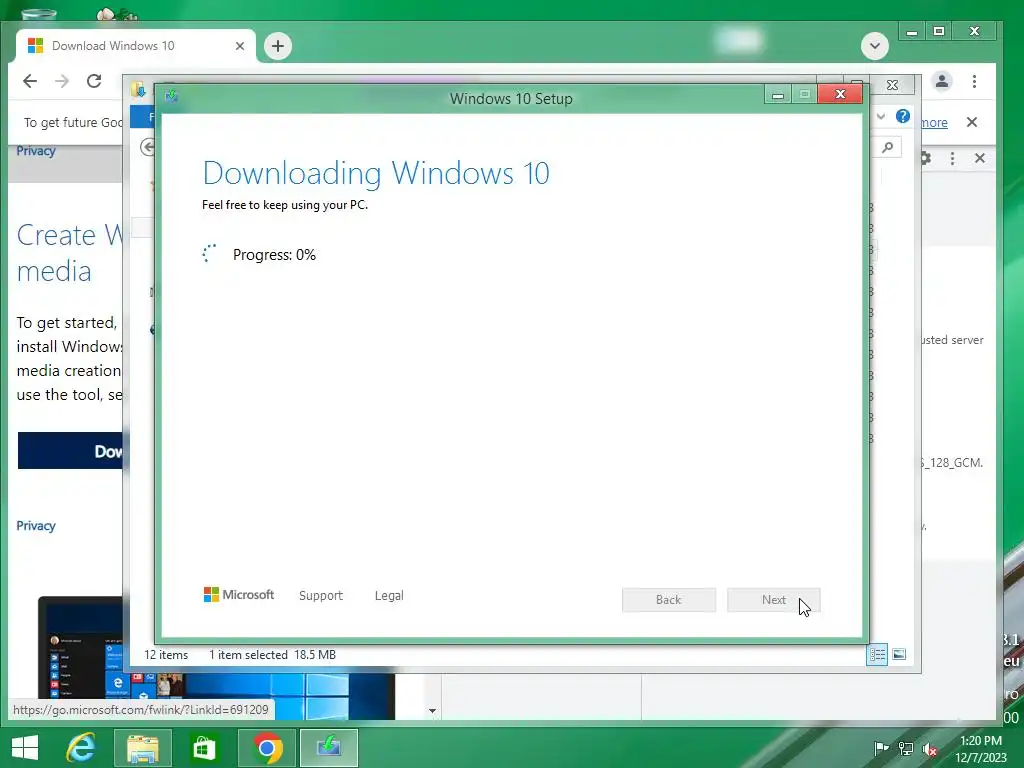
Task: Close the Windows 10 Setup window
Action: coord(840,95)
